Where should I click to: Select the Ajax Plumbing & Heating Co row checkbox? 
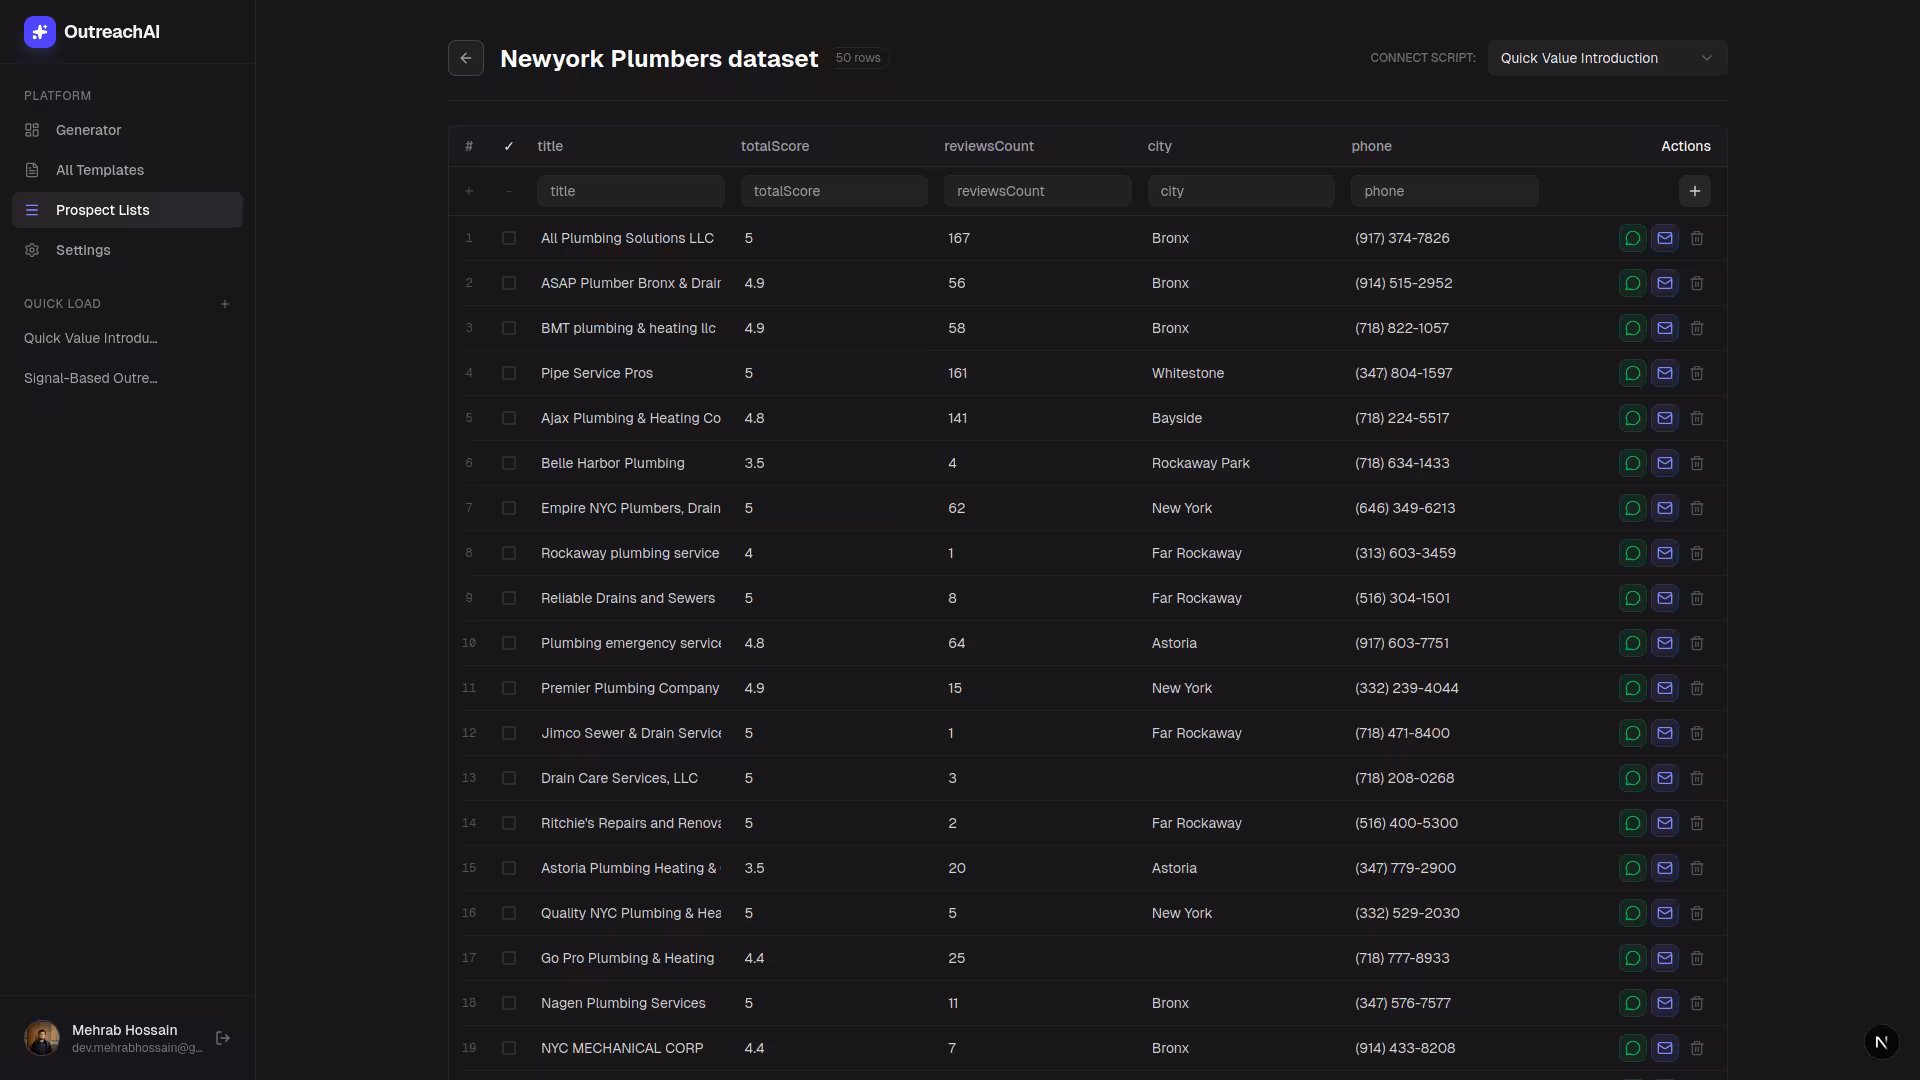click(509, 418)
